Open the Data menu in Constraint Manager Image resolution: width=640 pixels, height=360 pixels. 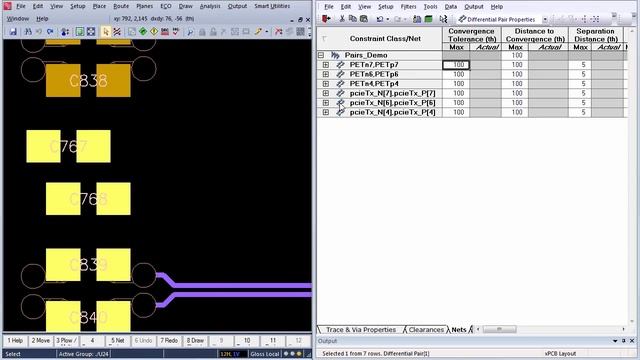(451, 7)
